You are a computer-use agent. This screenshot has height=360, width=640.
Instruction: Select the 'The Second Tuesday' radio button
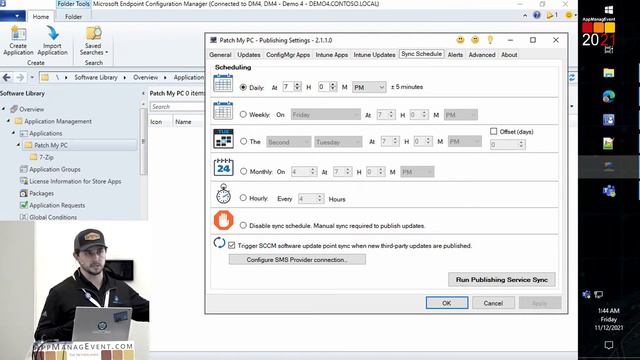pyautogui.click(x=244, y=141)
